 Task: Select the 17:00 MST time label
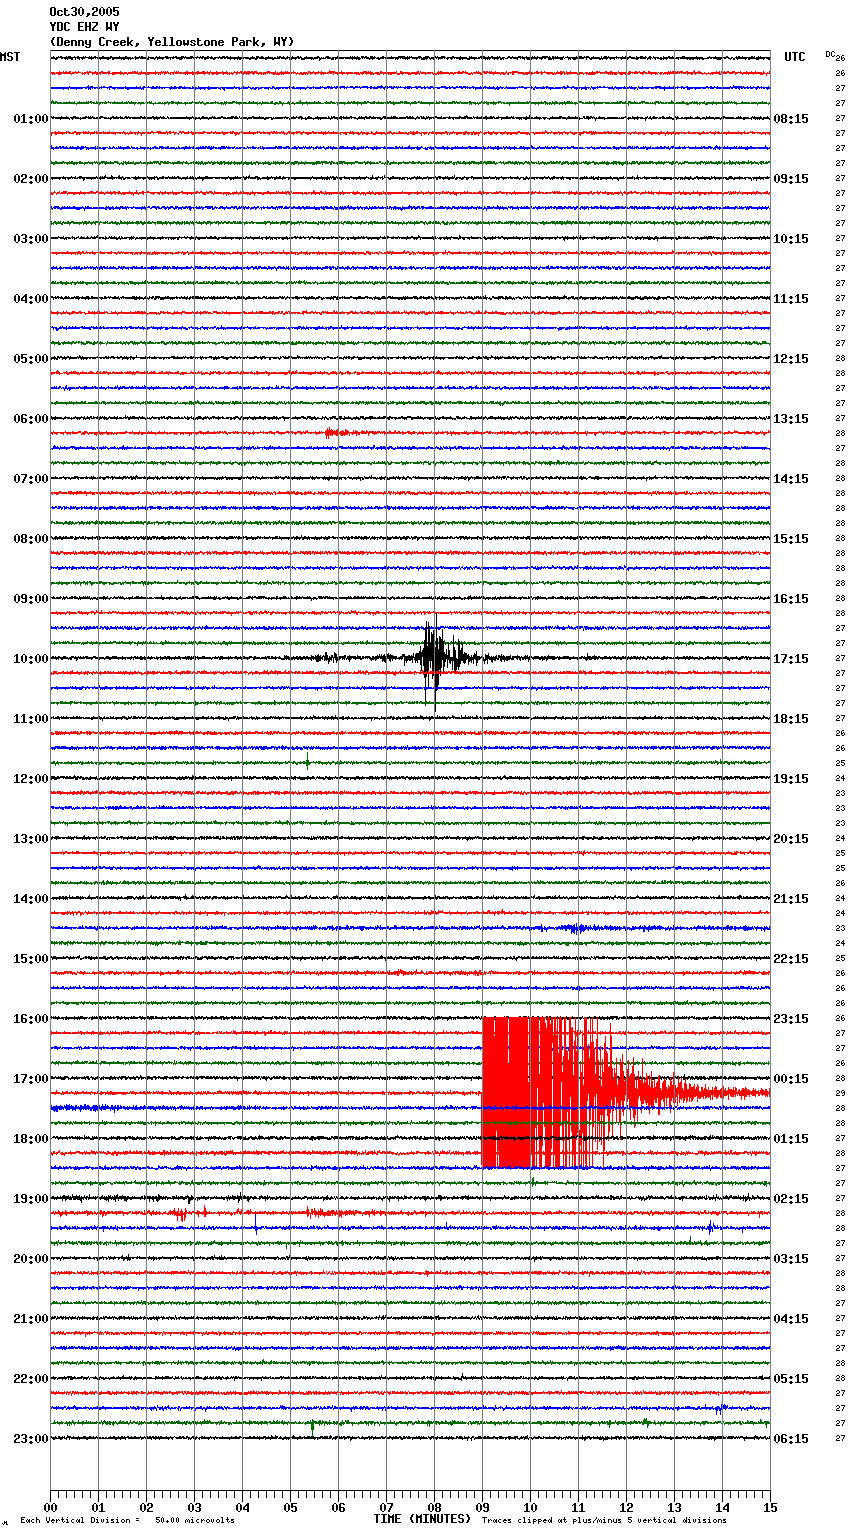[30, 1079]
